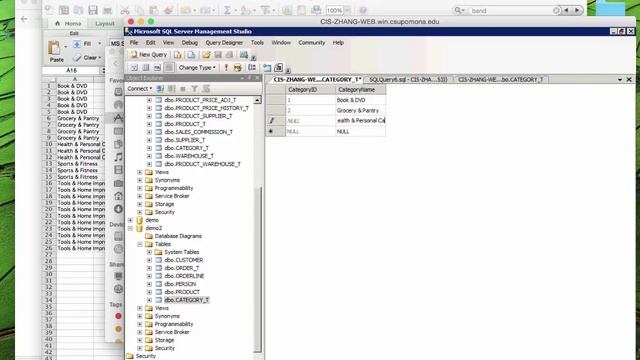Viewport: 640px width, 360px height.
Task: Select the Database Diagrams folder
Action: [x=178, y=236]
